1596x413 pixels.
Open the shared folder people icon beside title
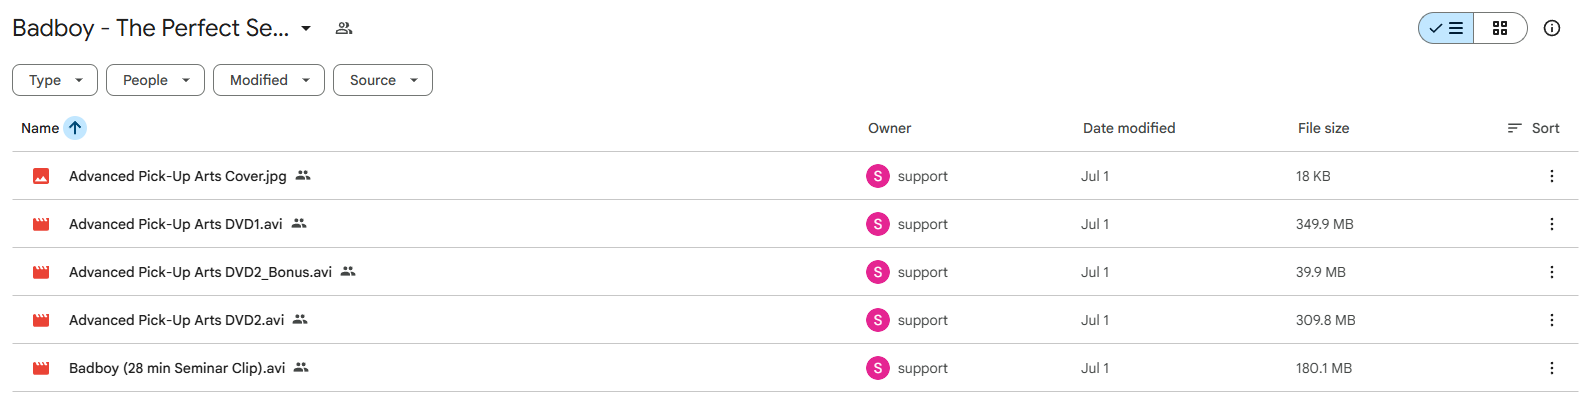[344, 28]
